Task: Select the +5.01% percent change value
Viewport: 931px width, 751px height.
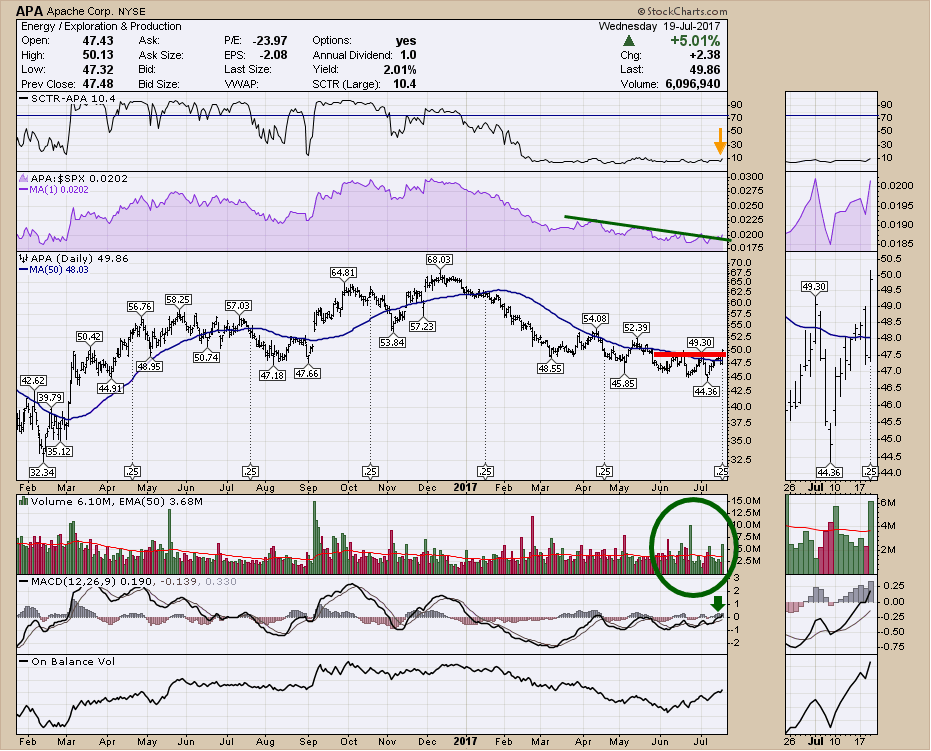Action: (695, 41)
